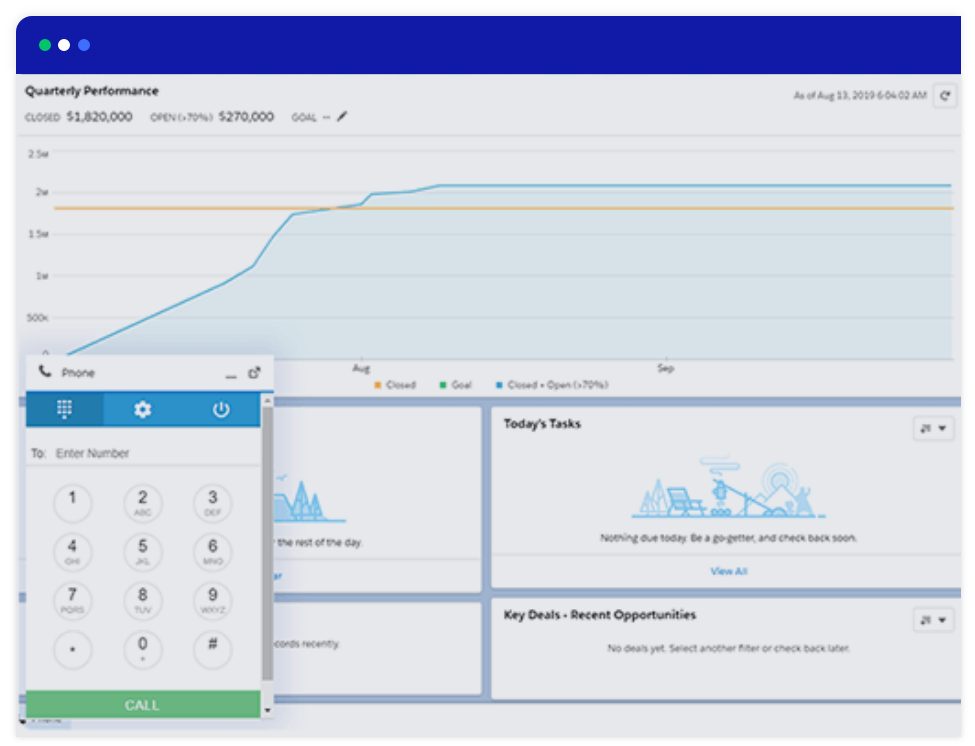Tap the 8 TUV key
975x746 pixels.
coord(142,600)
